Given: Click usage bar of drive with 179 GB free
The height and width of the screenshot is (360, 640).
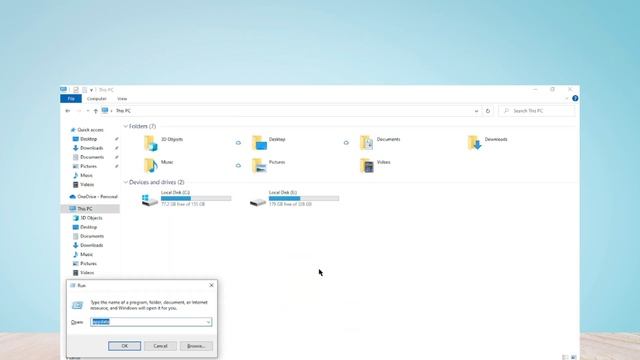Looking at the screenshot, I should 304,198.
